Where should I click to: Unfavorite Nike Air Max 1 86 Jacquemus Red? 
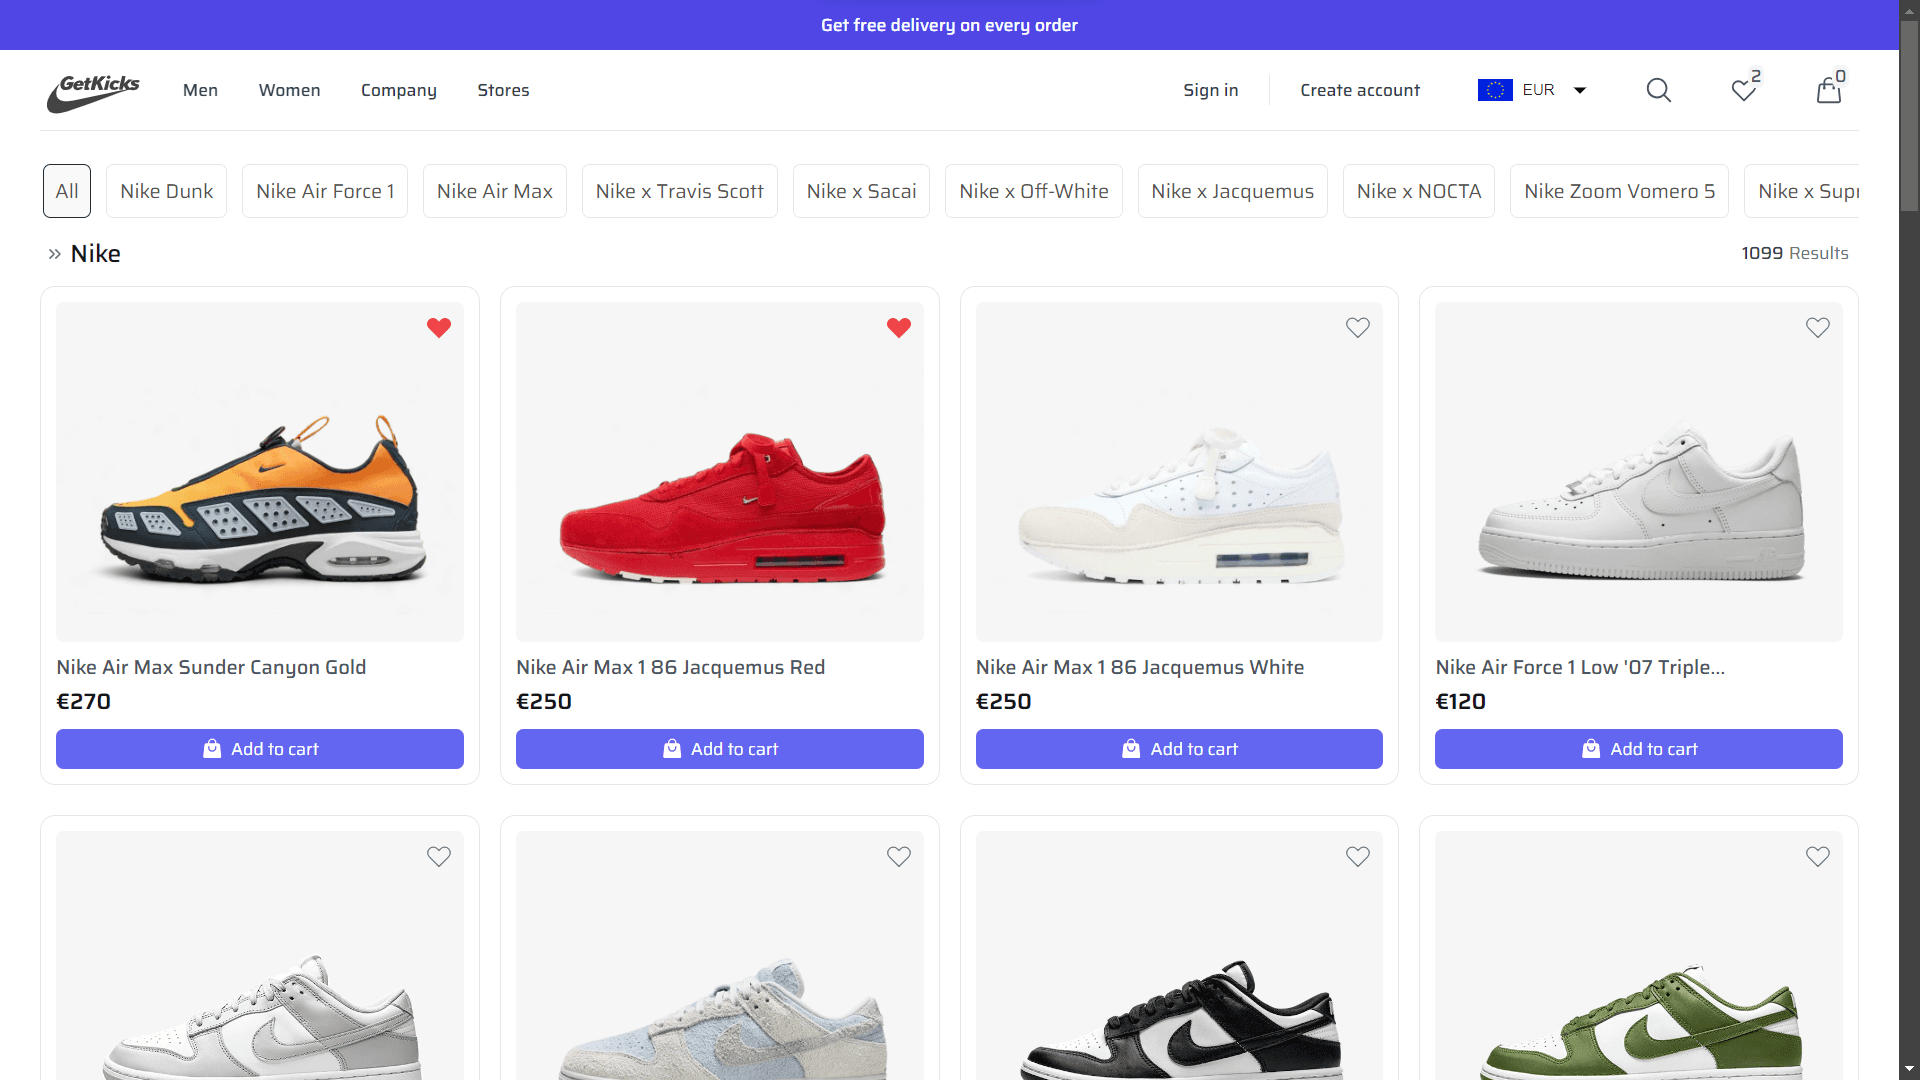click(899, 327)
